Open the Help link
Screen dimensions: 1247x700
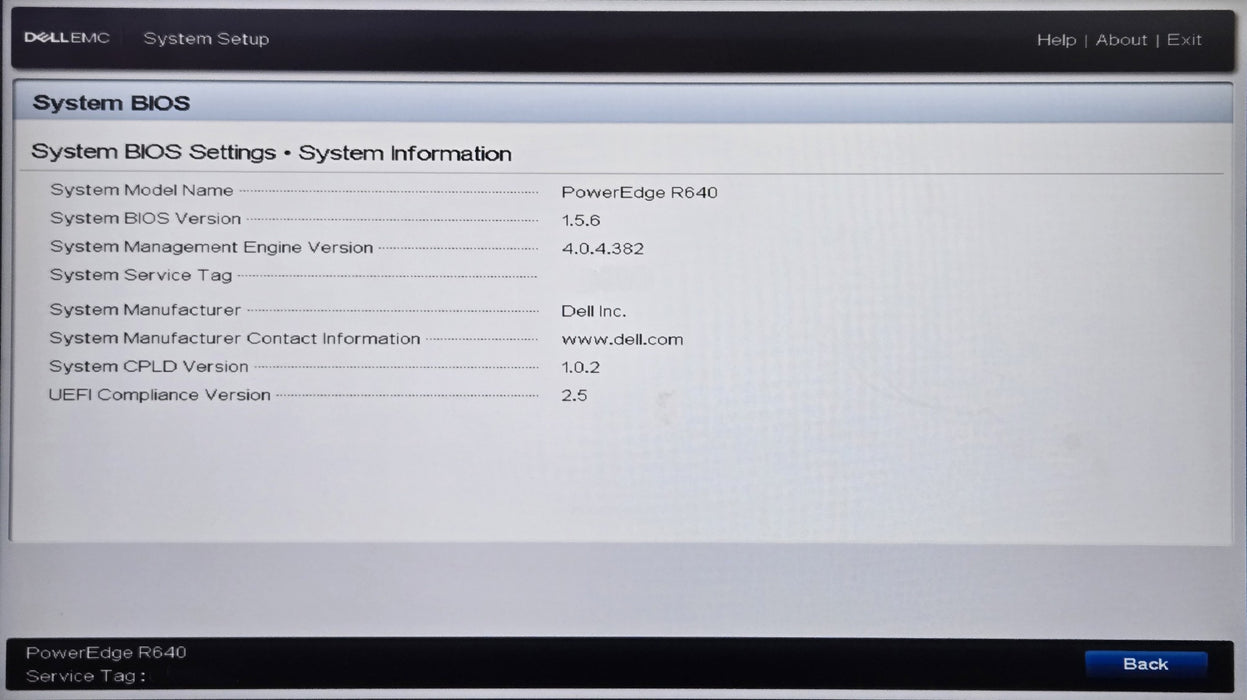pos(1056,40)
